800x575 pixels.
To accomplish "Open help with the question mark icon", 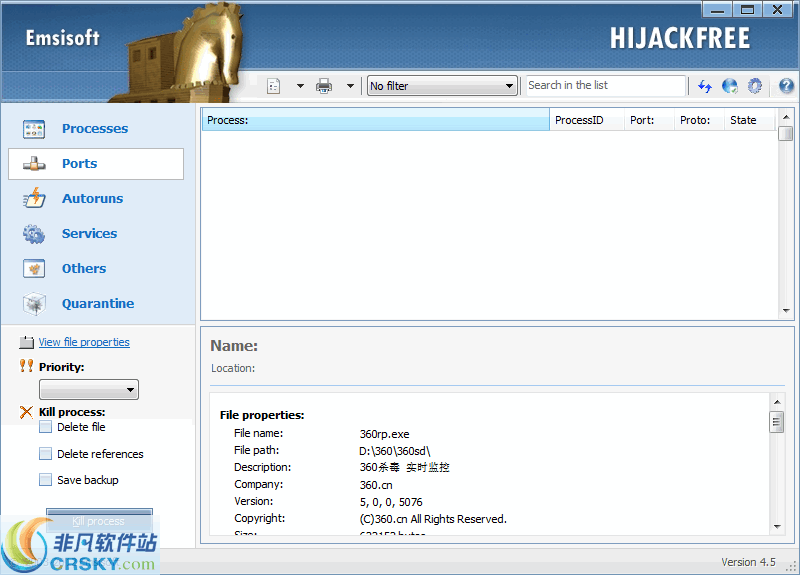I will point(786,86).
